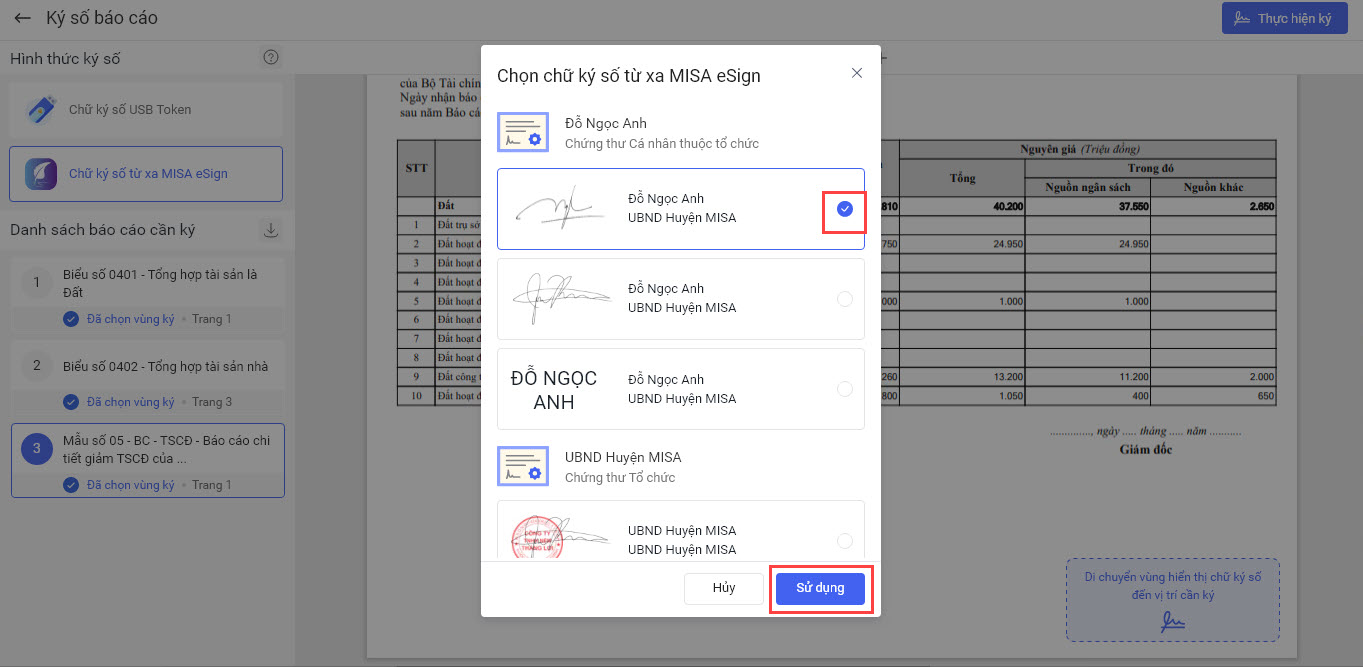Select the radio for UBND Huyện MISA stamp signature
This screenshot has width=1363, height=667.
pos(845,541)
